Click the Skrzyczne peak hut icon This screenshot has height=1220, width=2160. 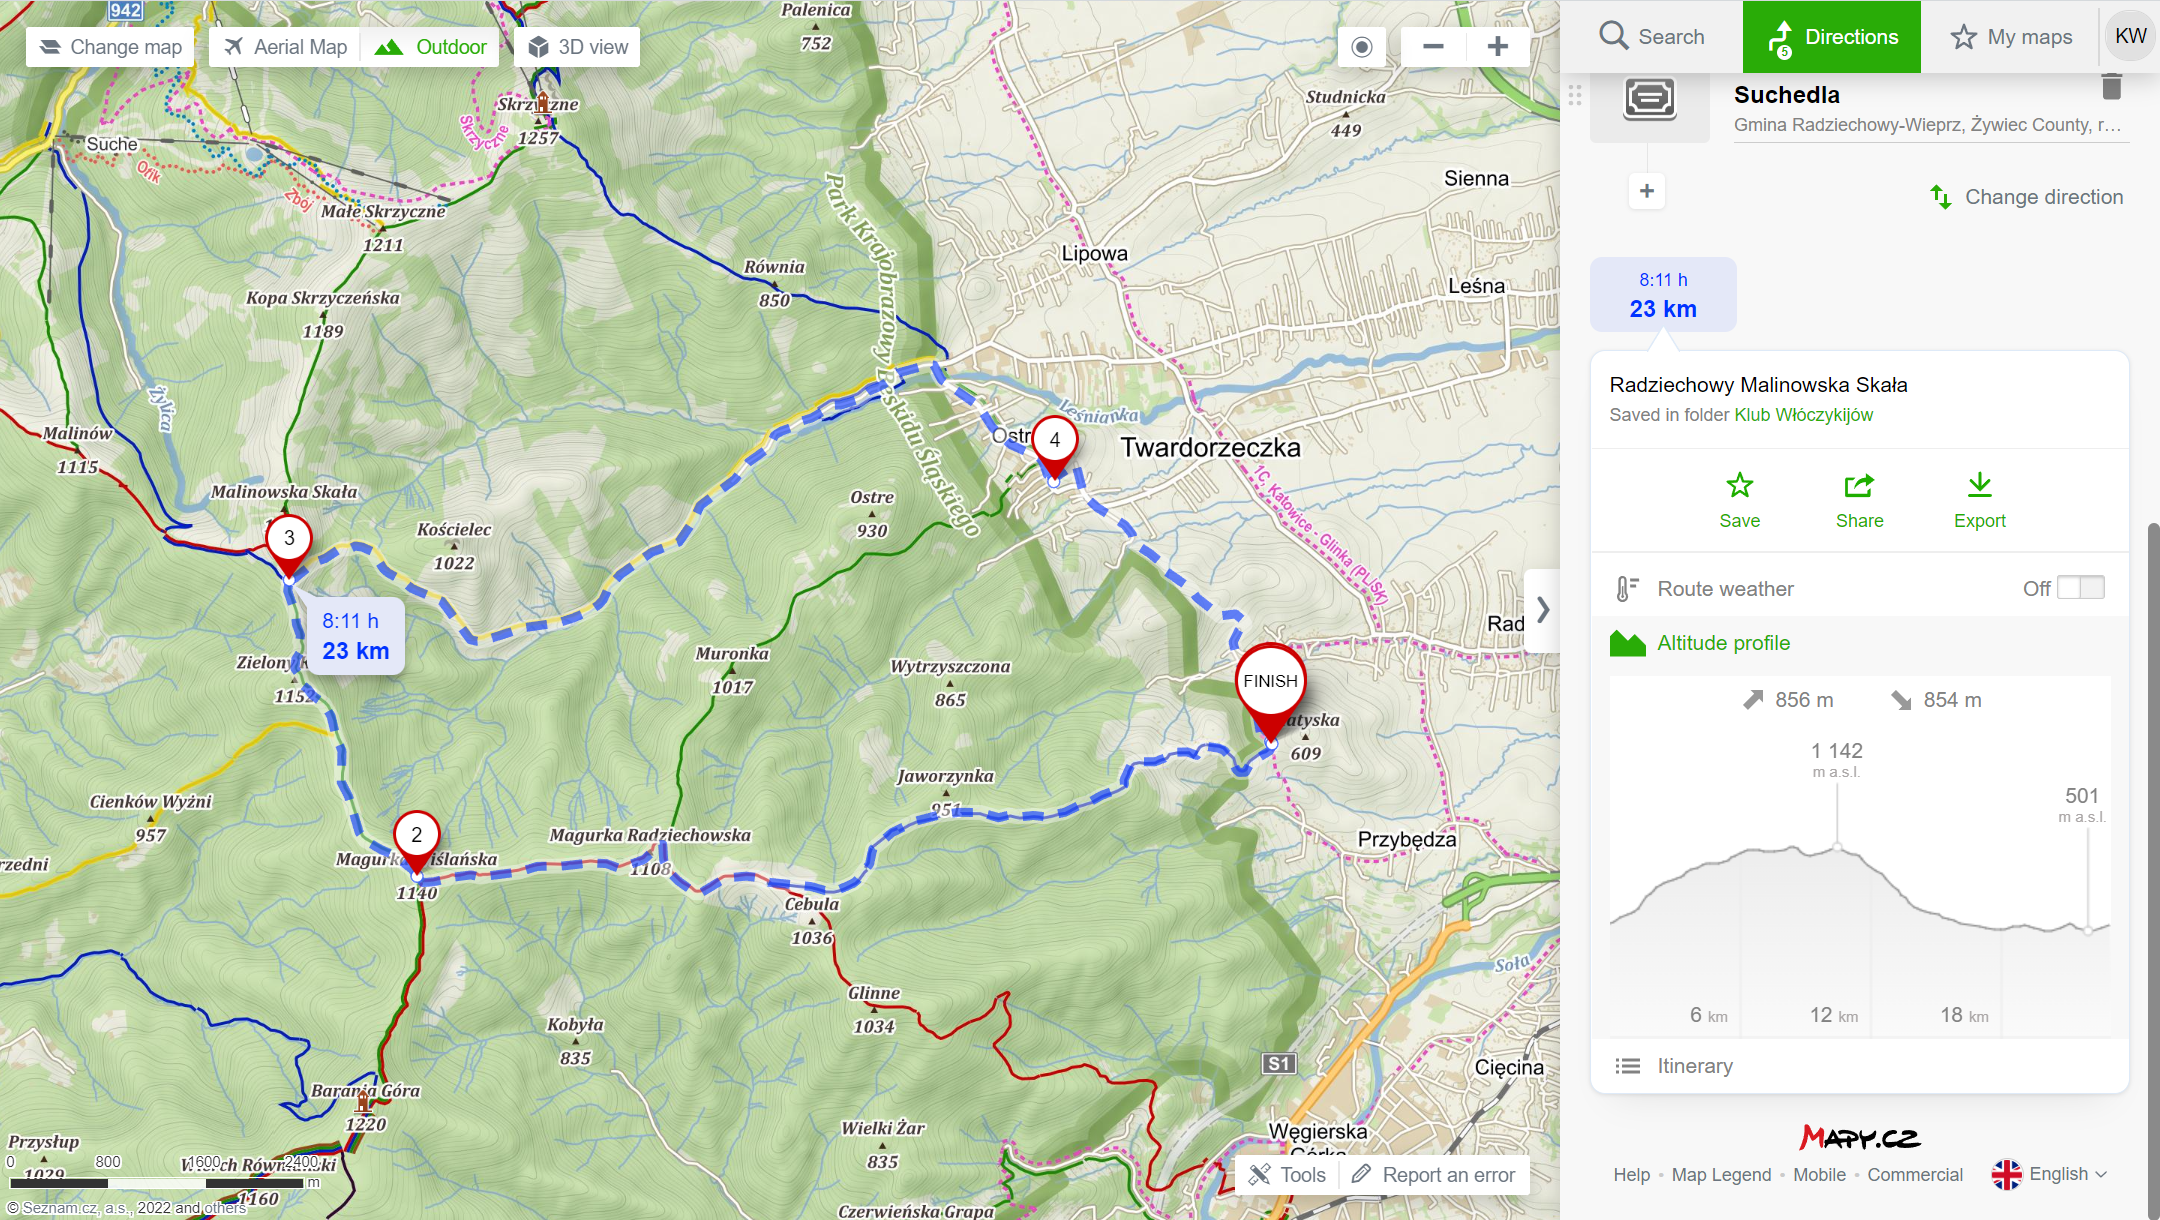point(541,103)
